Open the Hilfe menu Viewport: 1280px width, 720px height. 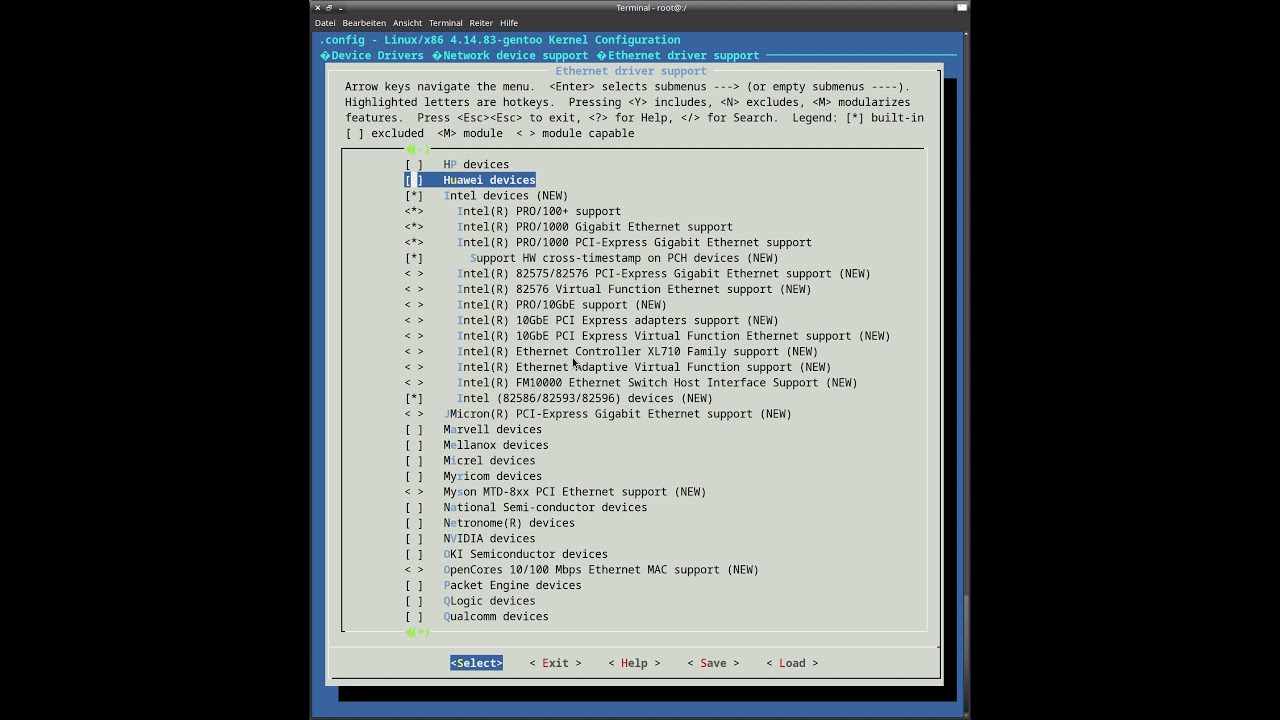coord(509,23)
